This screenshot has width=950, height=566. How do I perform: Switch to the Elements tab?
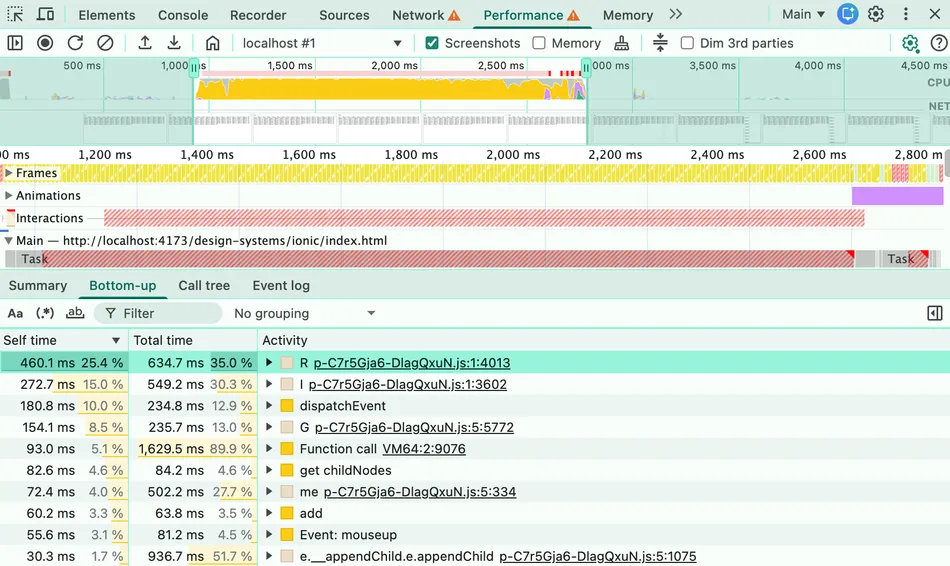click(x=107, y=15)
